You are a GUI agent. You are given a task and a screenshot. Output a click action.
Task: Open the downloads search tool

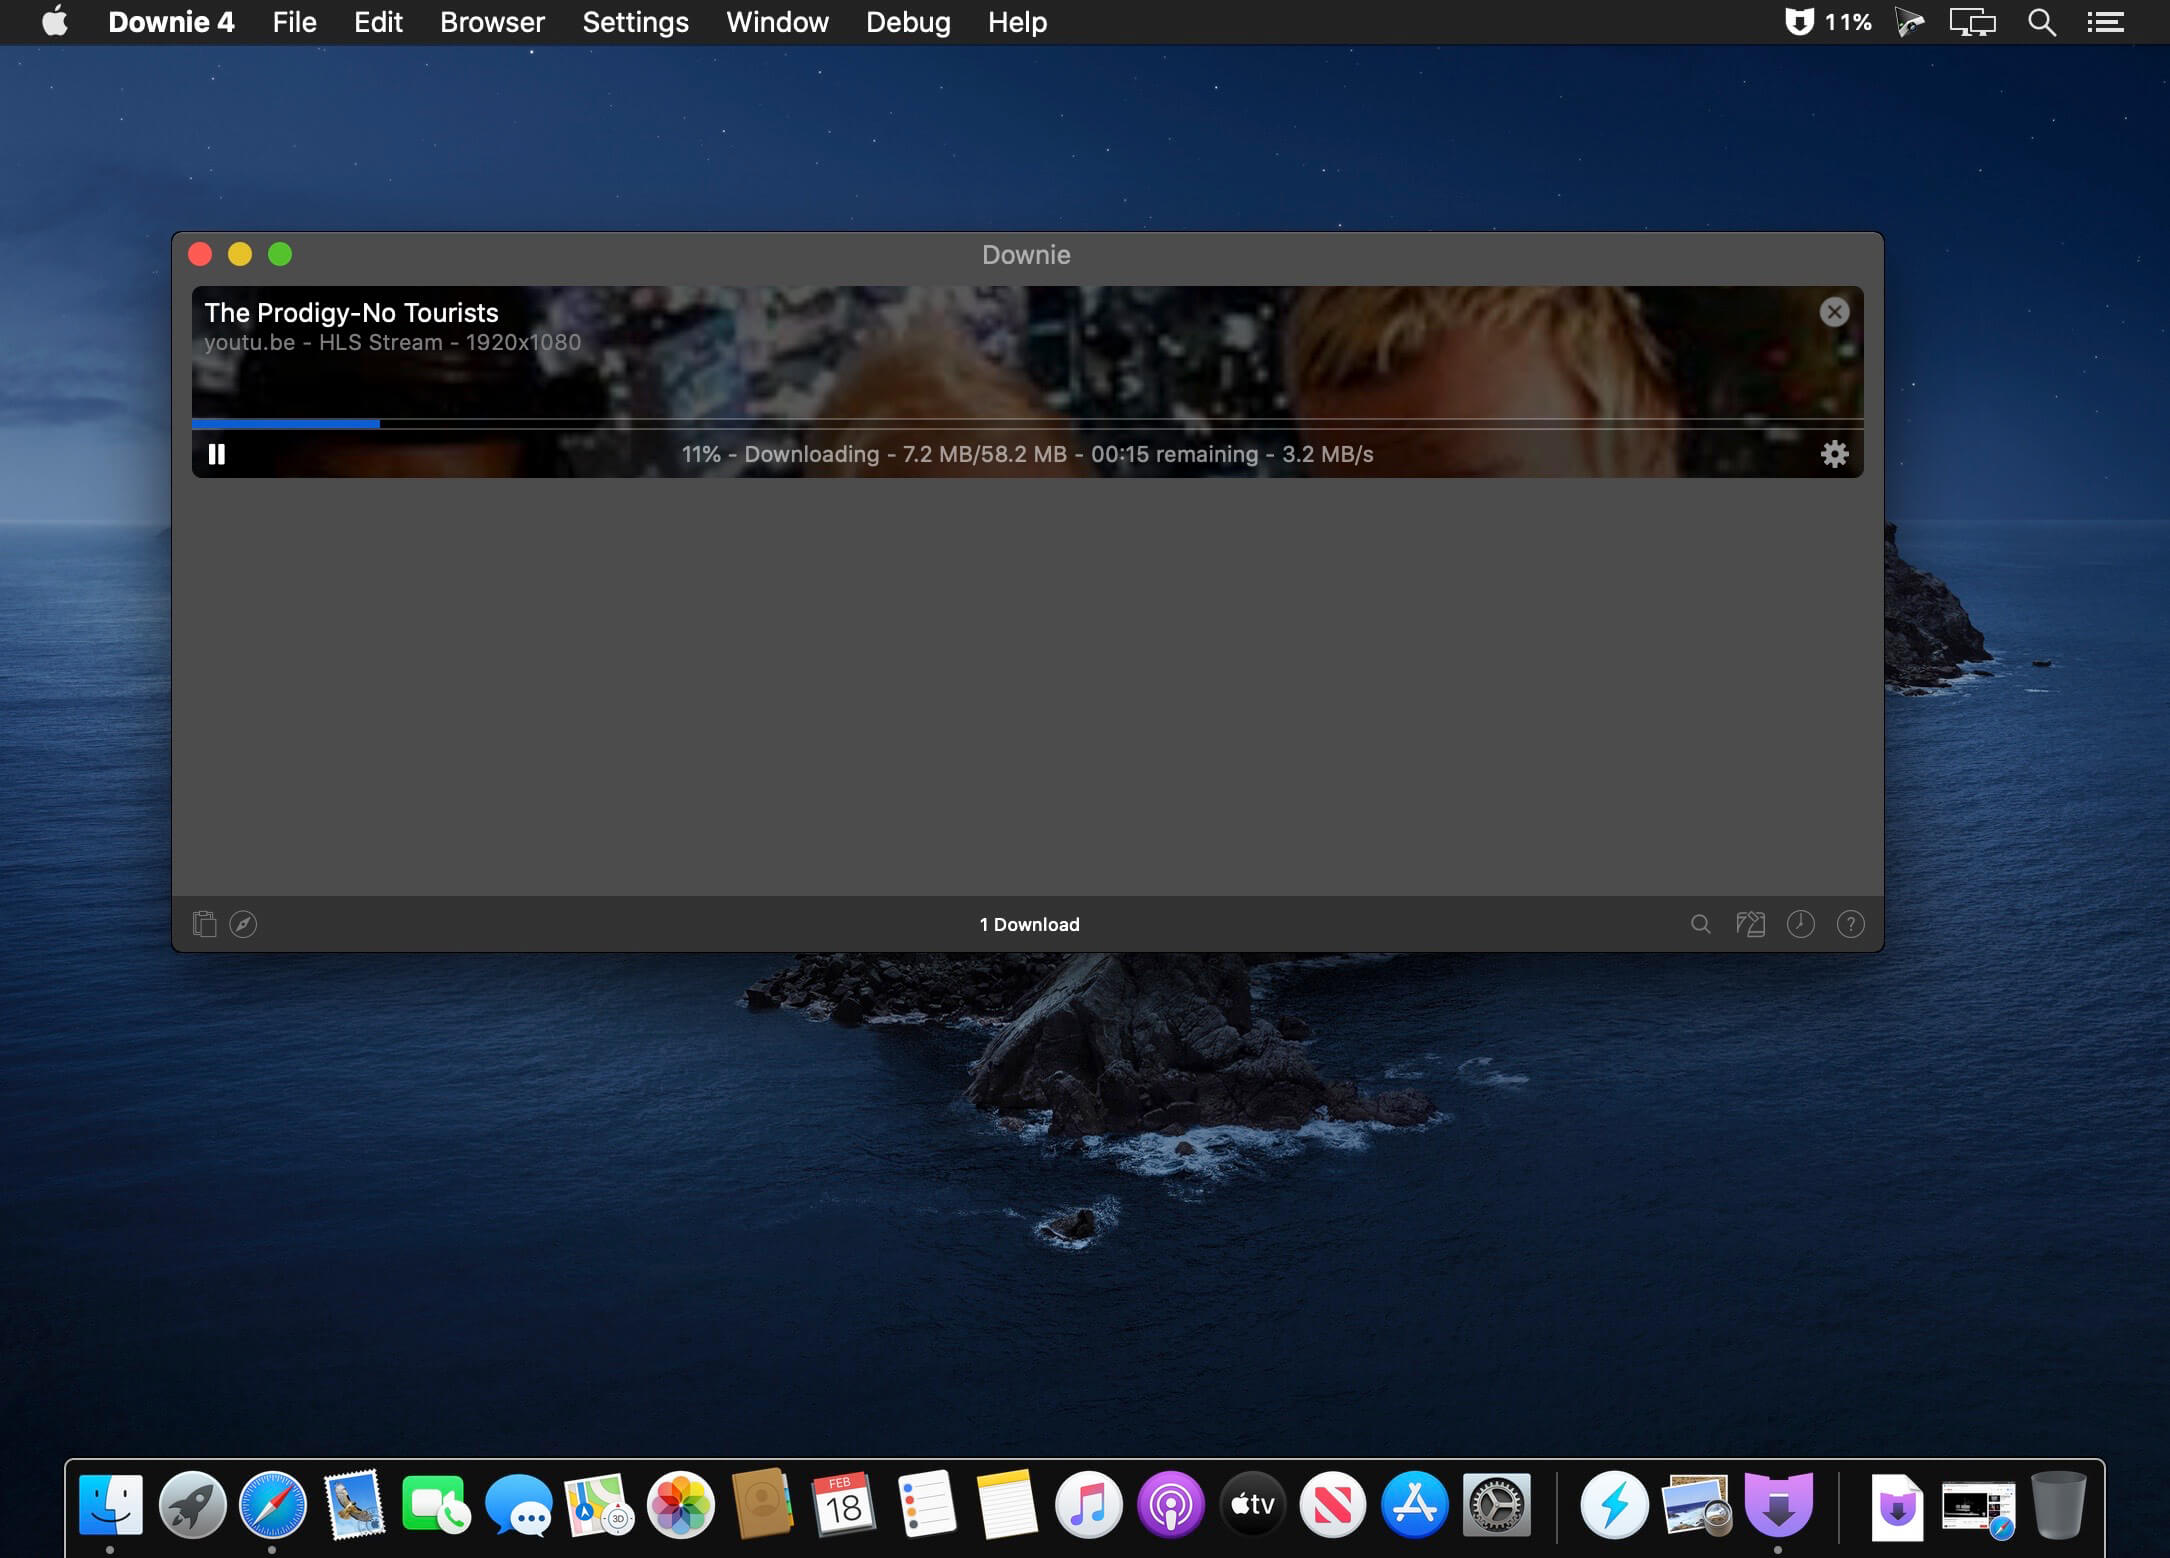pos(1701,924)
